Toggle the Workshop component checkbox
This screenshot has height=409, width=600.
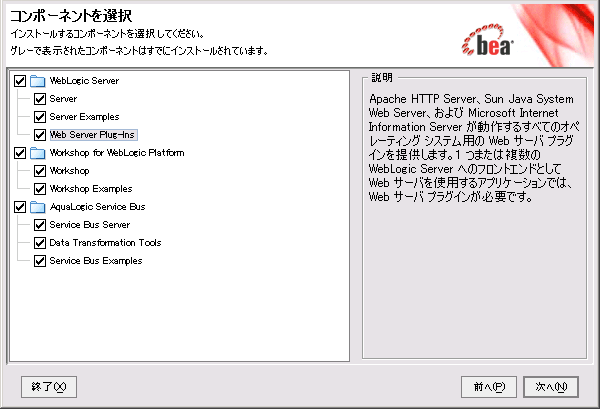coord(40,171)
